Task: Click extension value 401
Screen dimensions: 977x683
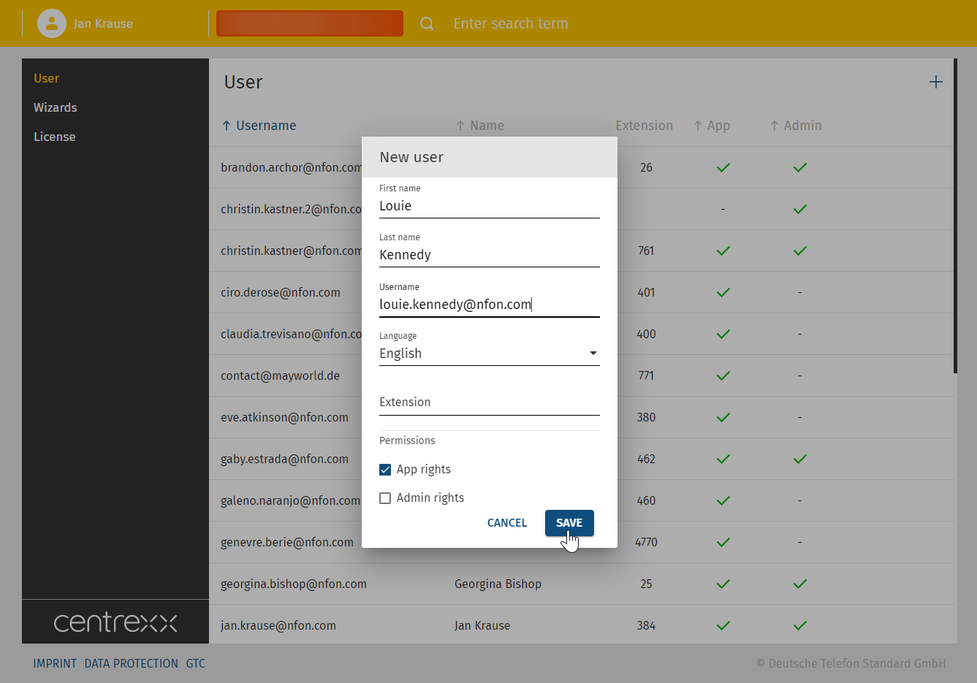Action: (646, 292)
